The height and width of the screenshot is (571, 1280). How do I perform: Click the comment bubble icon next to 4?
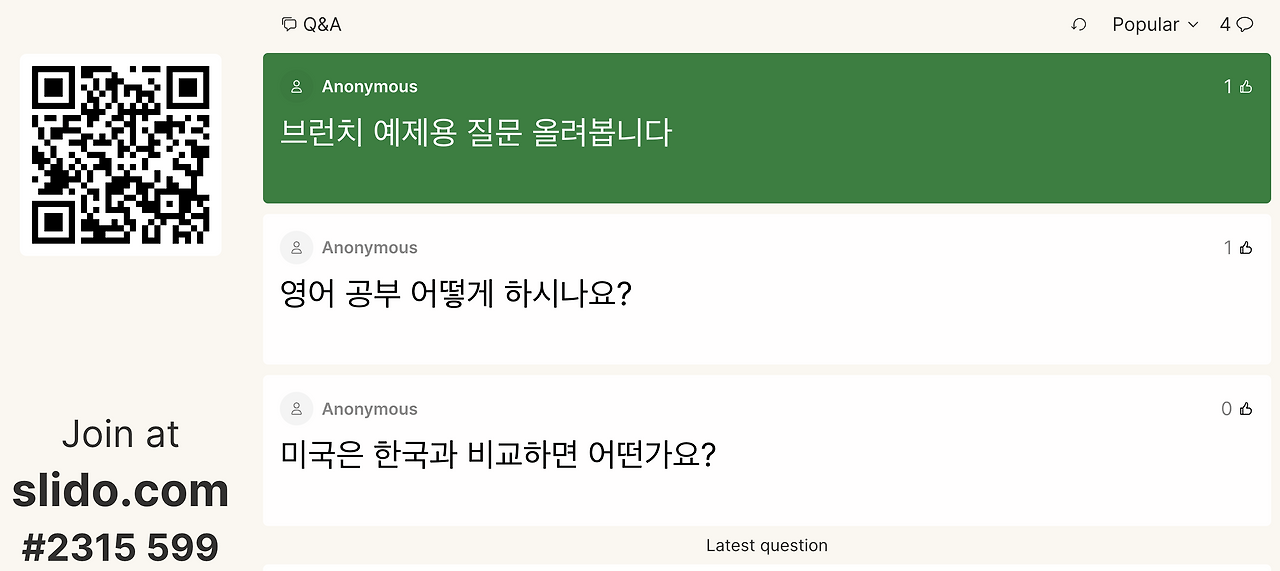coord(1245,24)
